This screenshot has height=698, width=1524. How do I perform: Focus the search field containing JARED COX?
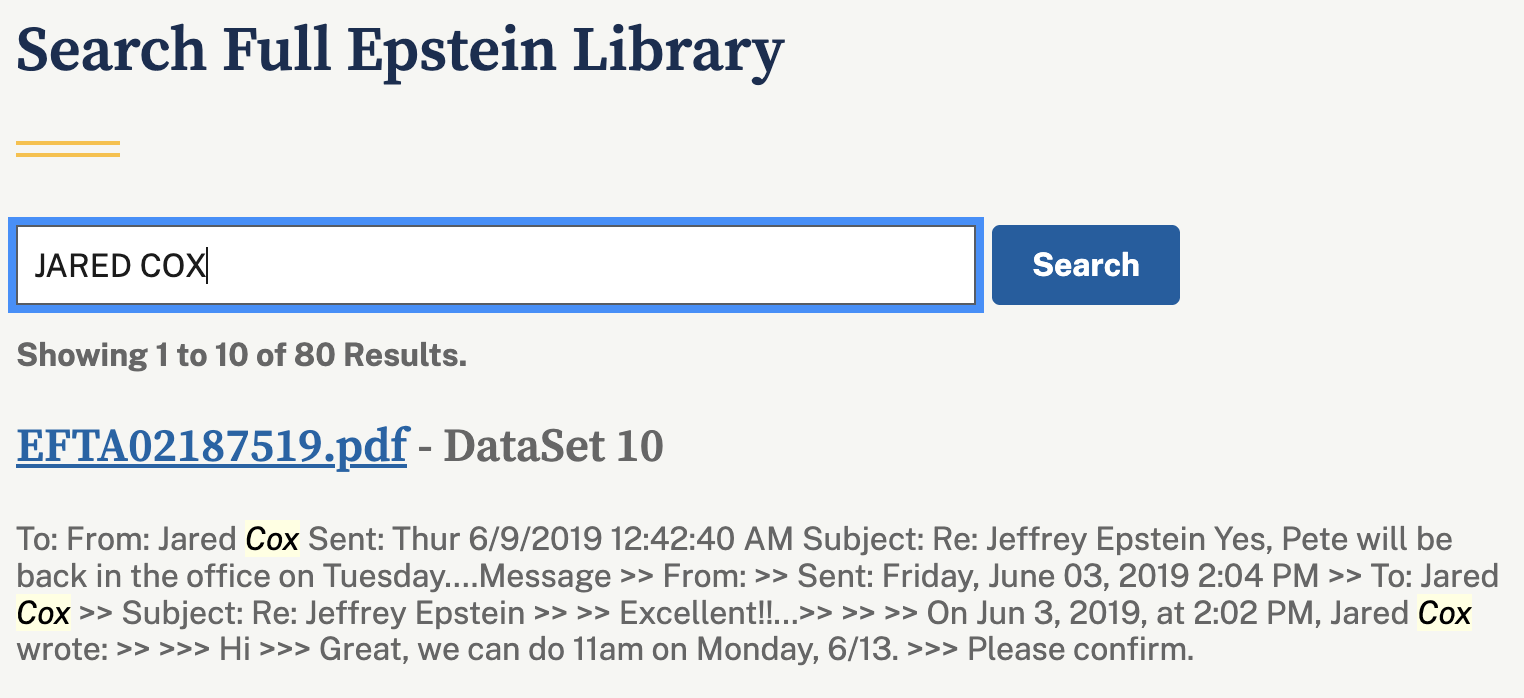point(495,265)
